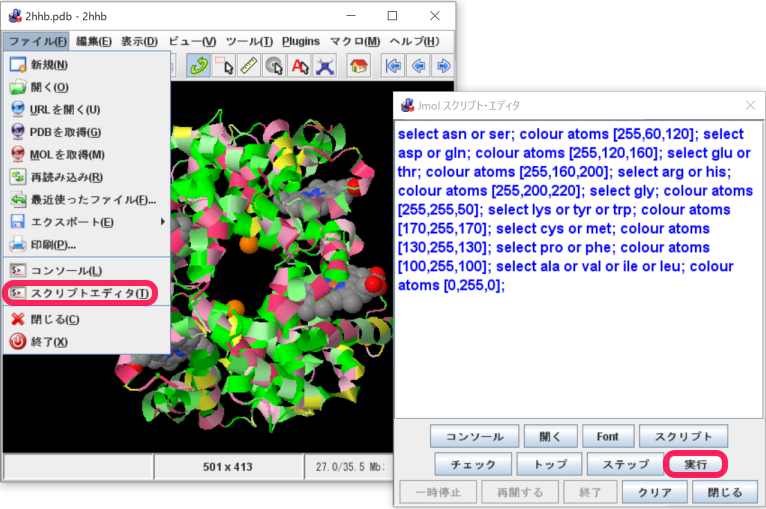Click the 501 x 413 status text

[x=228, y=467]
